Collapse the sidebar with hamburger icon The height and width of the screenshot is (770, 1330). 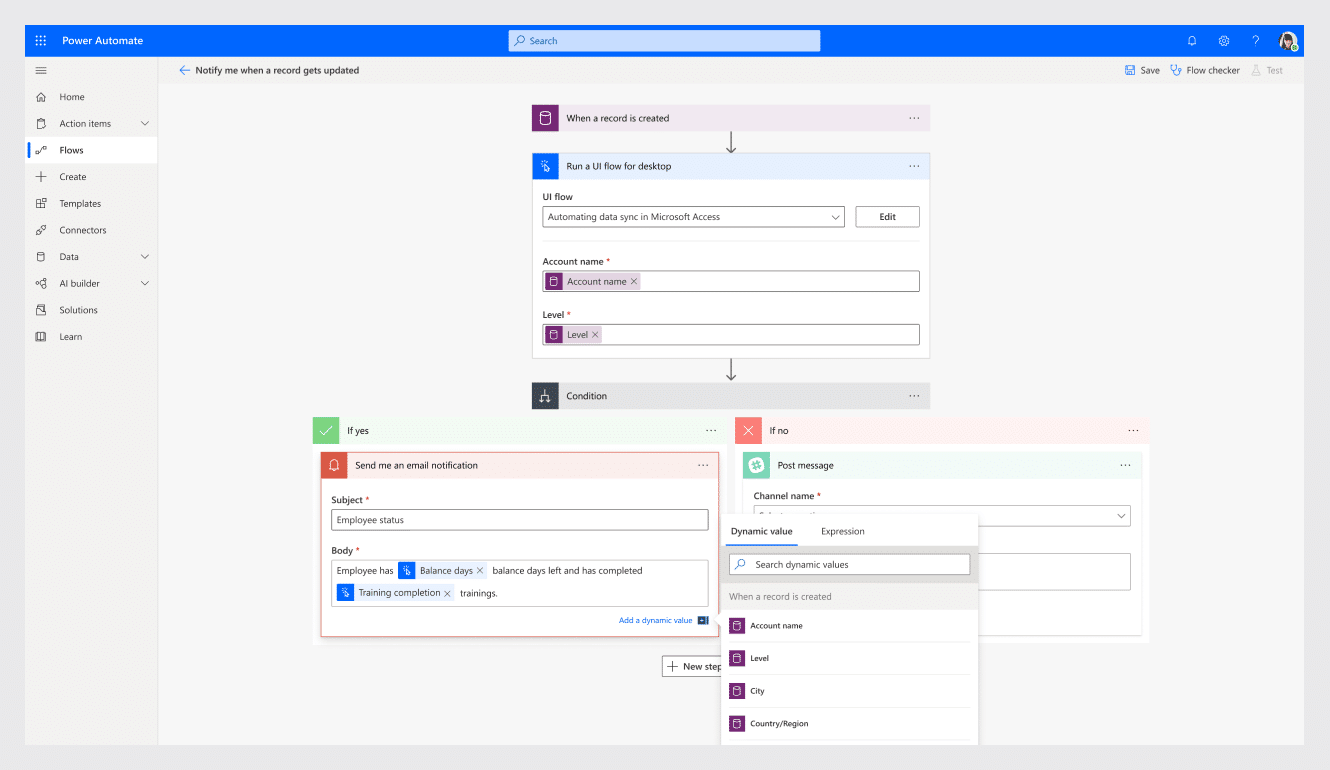[x=41, y=70]
